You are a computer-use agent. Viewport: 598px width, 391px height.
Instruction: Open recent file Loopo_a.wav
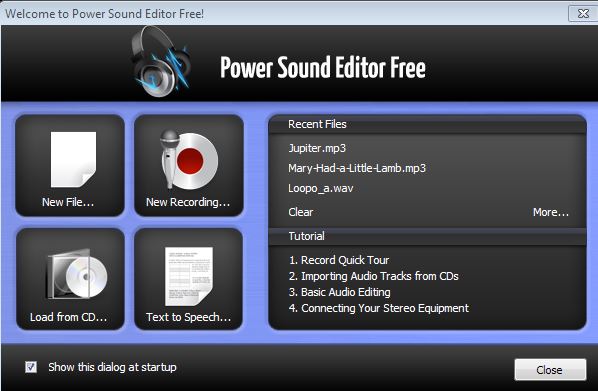[x=320, y=188]
